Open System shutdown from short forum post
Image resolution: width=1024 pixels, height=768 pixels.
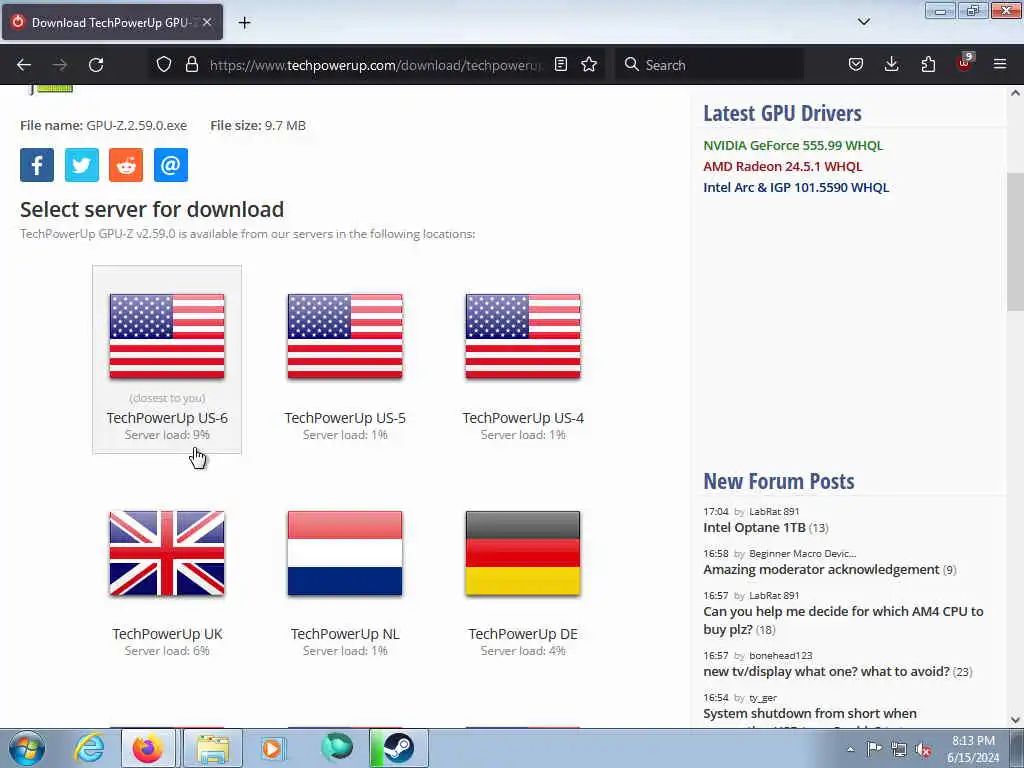click(x=810, y=713)
